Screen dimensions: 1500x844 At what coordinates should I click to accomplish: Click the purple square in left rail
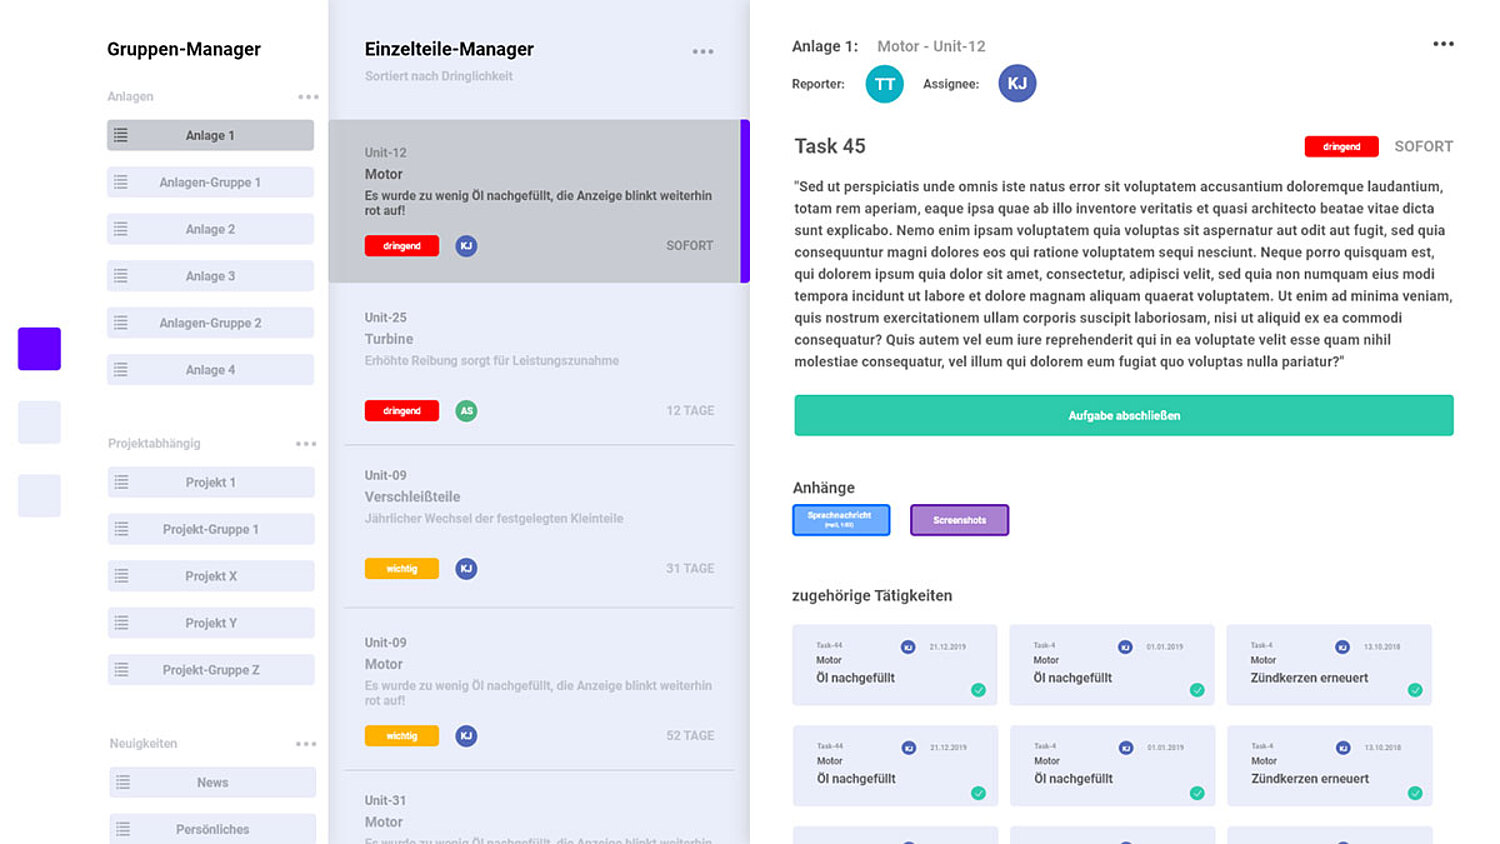[40, 349]
